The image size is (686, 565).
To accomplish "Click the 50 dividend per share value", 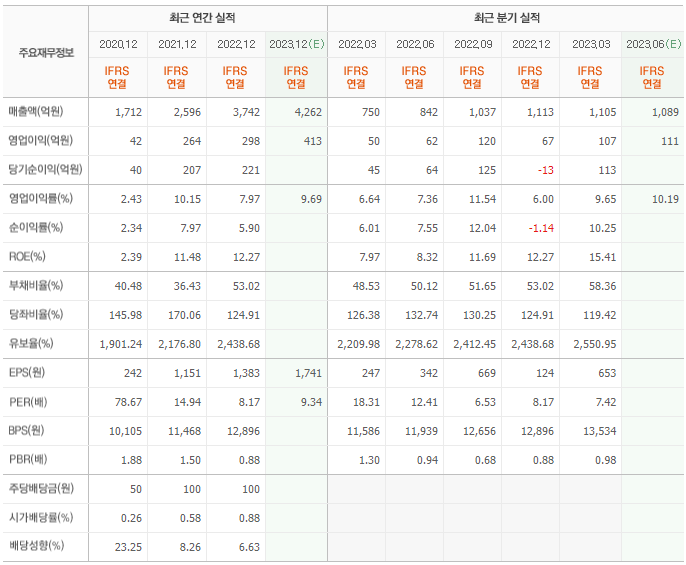I will [x=136, y=489].
